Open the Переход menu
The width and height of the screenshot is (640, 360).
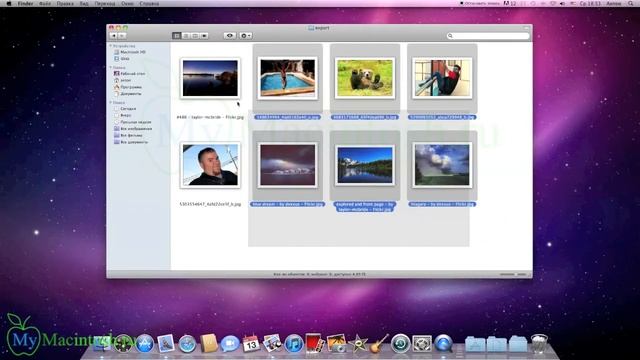pos(105,3)
